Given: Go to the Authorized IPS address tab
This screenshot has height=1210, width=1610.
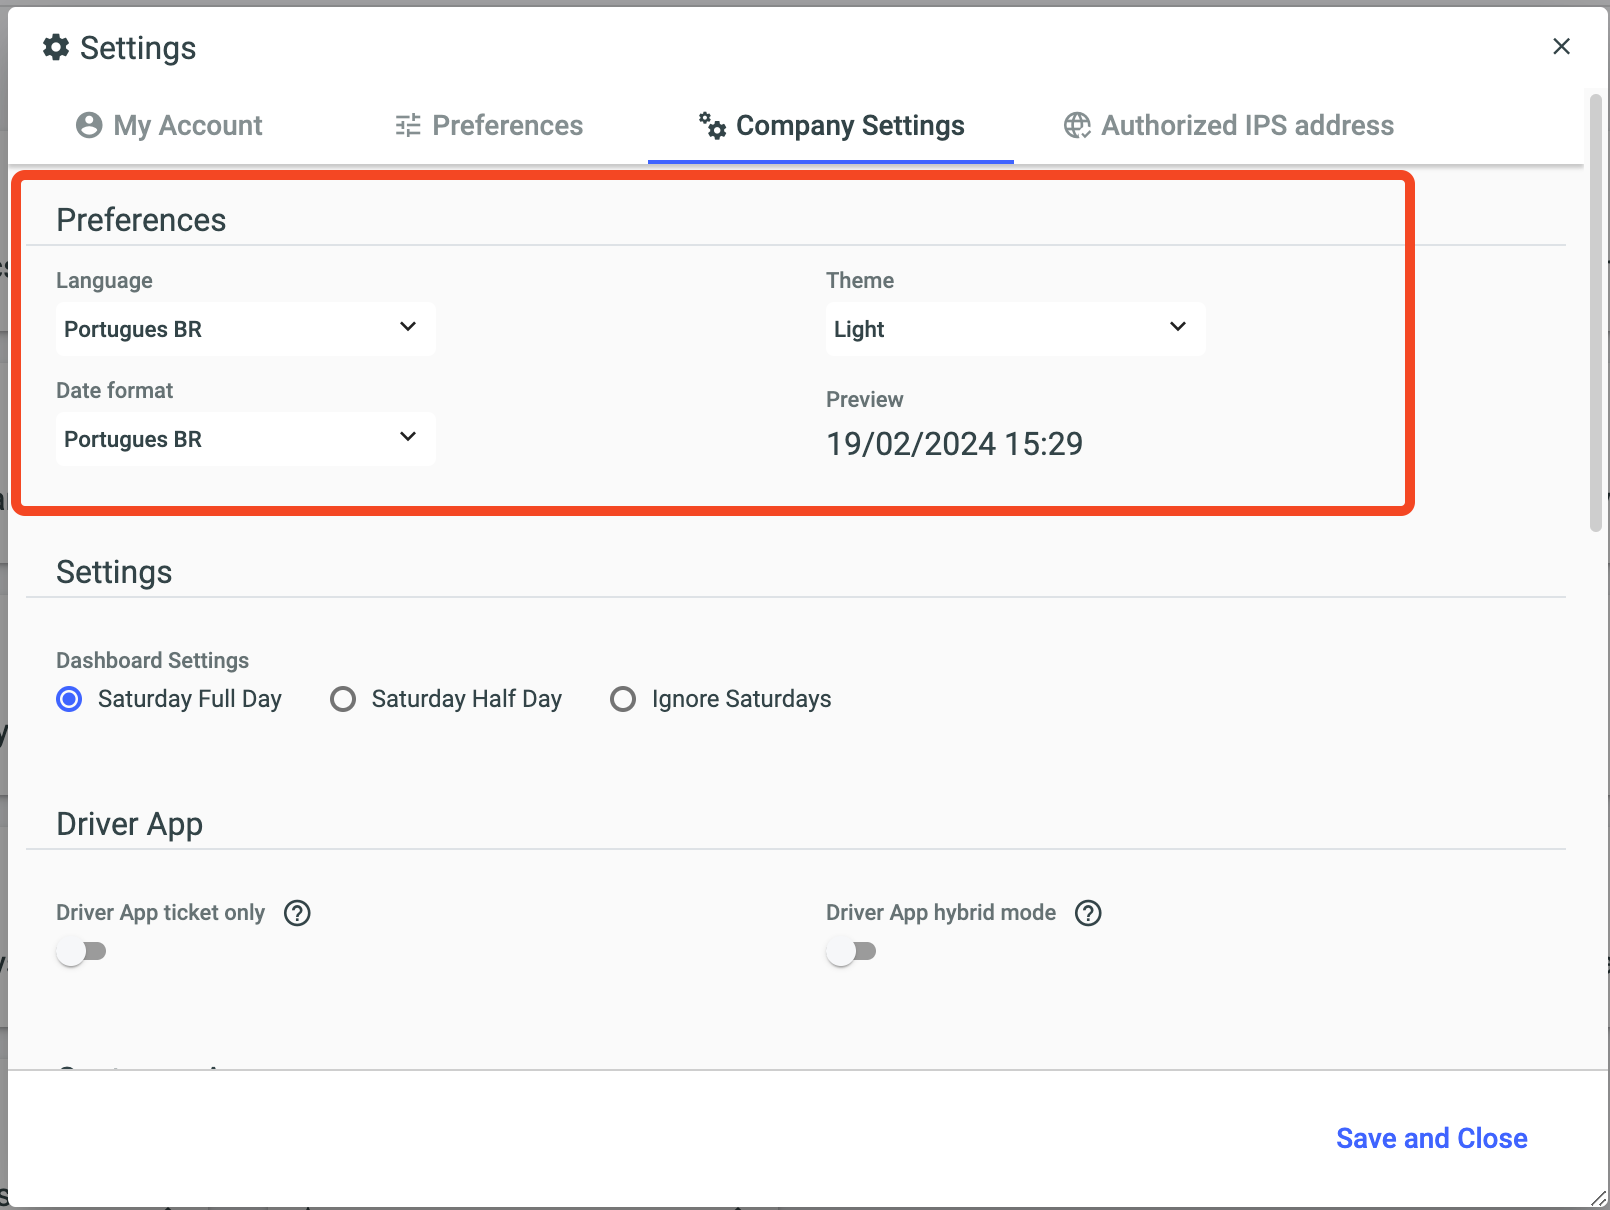Looking at the screenshot, I should [x=1229, y=125].
